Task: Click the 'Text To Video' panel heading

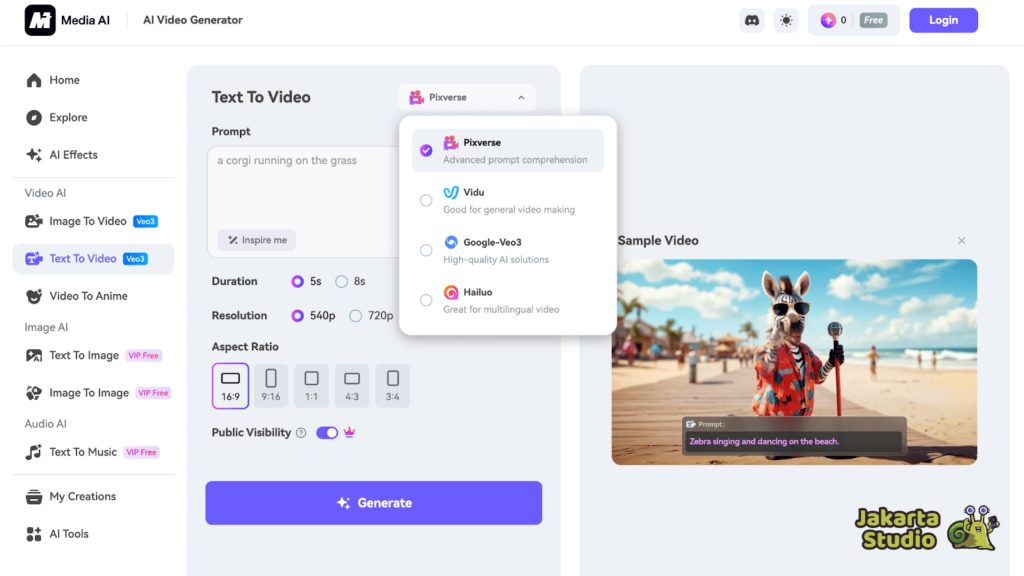Action: (261, 97)
